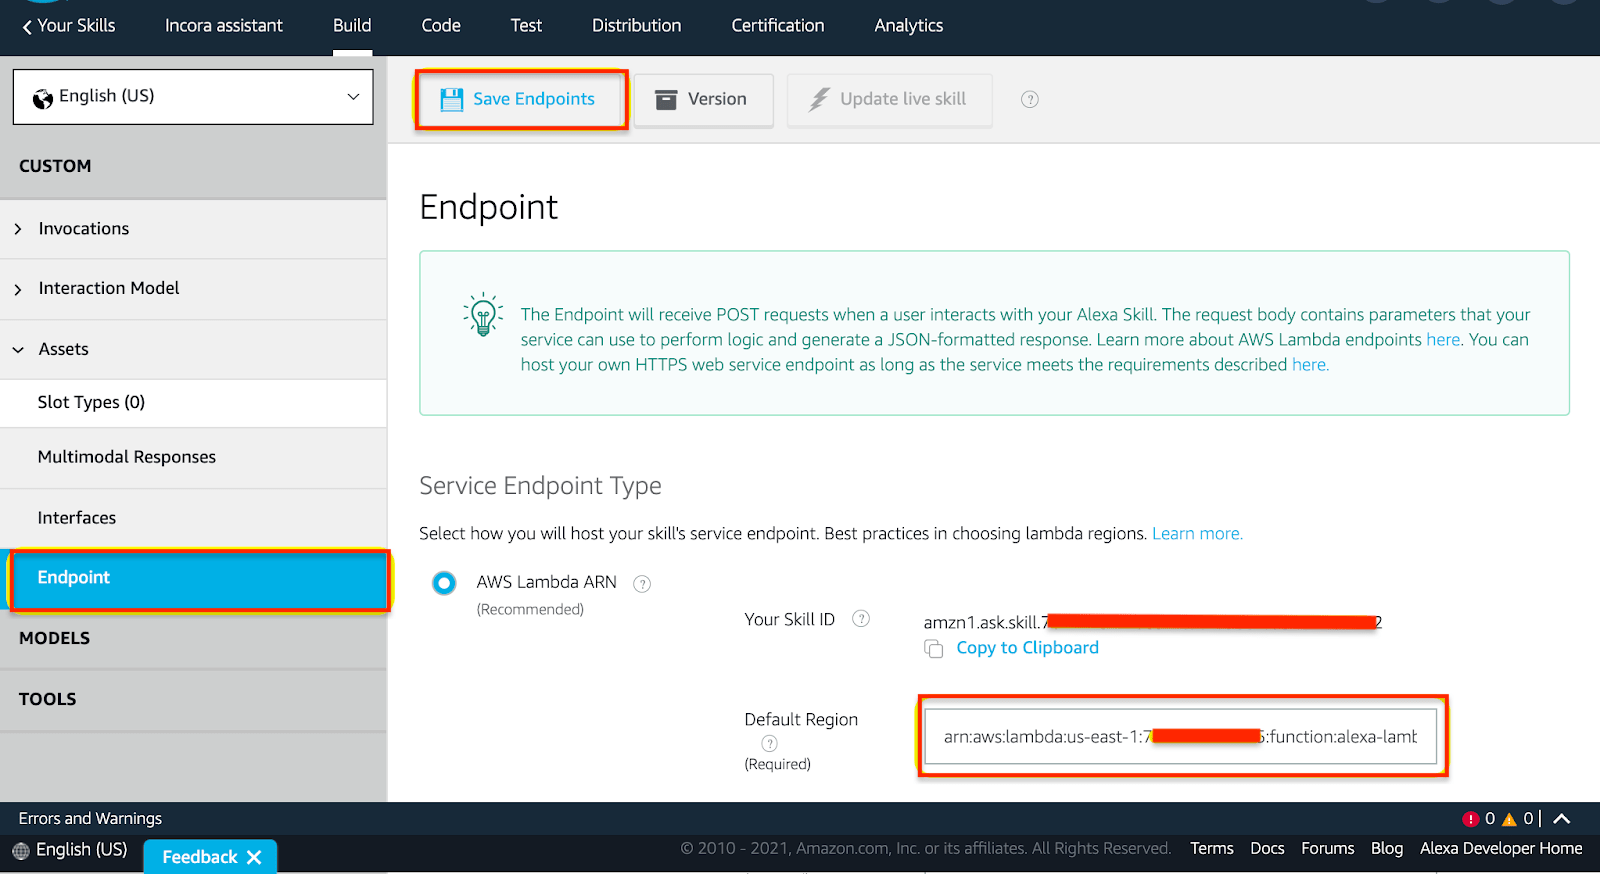Select the AWS Lambda ARN radio button
Screen dimensions: 1600x874
click(x=444, y=583)
